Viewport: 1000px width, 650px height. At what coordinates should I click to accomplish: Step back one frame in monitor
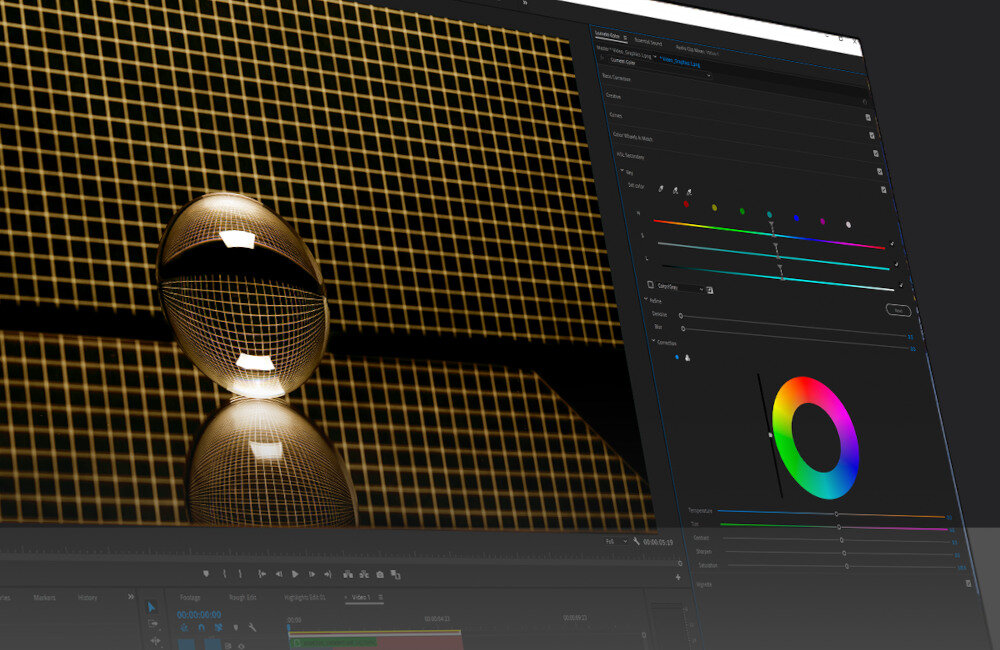(279, 574)
